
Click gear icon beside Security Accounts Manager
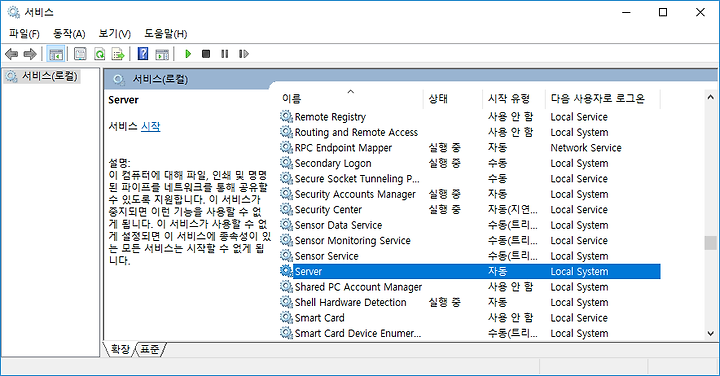pos(287,194)
